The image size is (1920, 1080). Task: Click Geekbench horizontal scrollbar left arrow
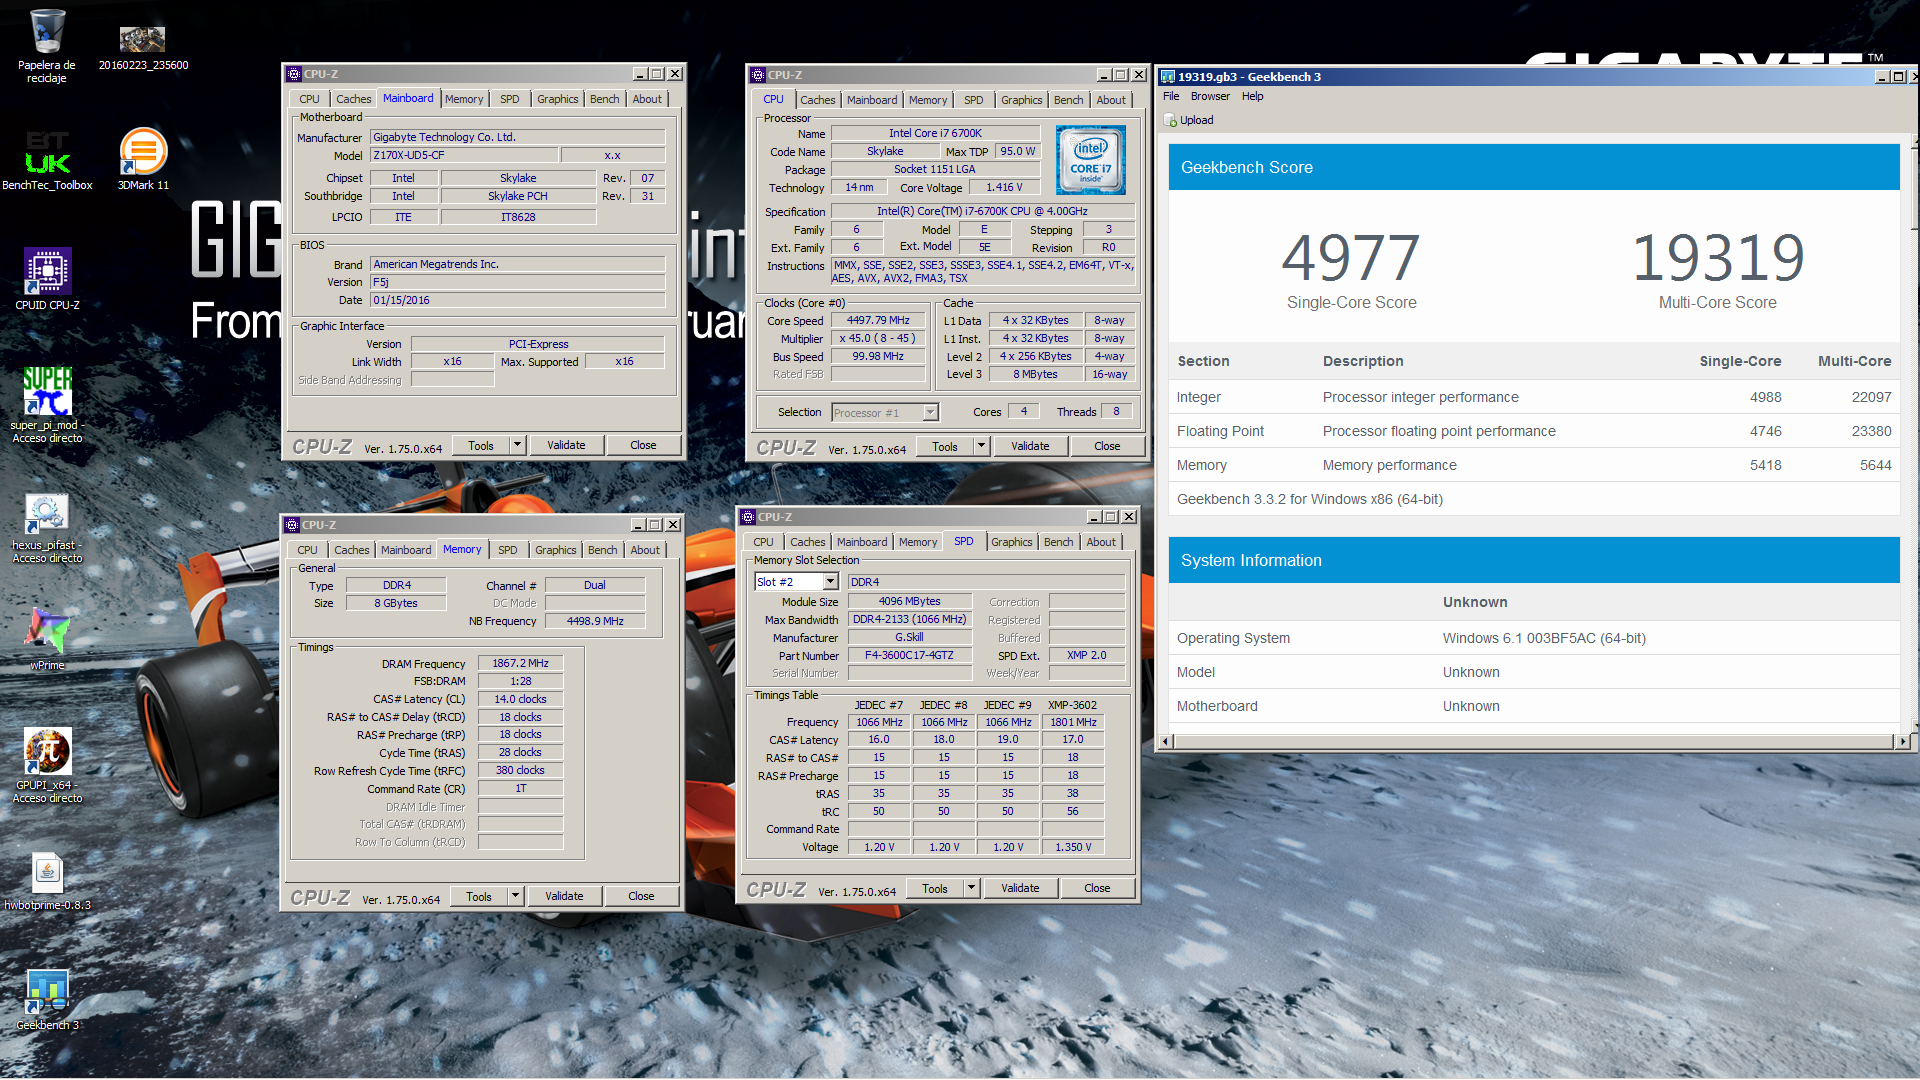(x=1164, y=742)
